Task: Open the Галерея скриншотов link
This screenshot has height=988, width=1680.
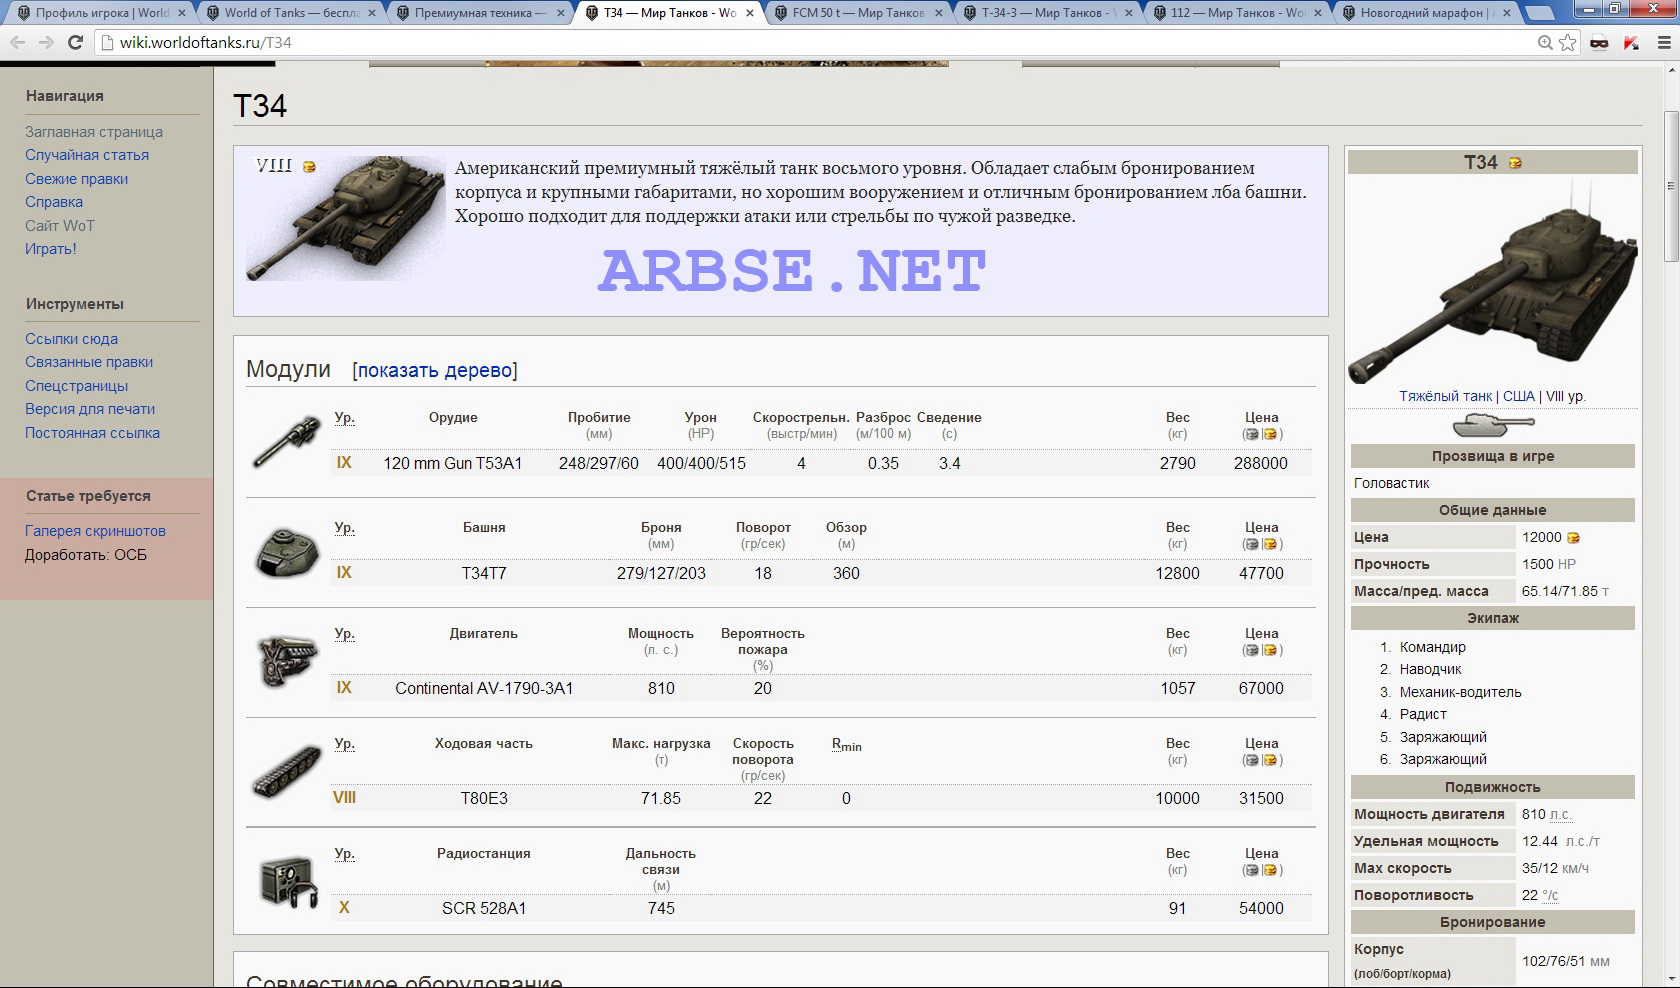Action: (95, 531)
